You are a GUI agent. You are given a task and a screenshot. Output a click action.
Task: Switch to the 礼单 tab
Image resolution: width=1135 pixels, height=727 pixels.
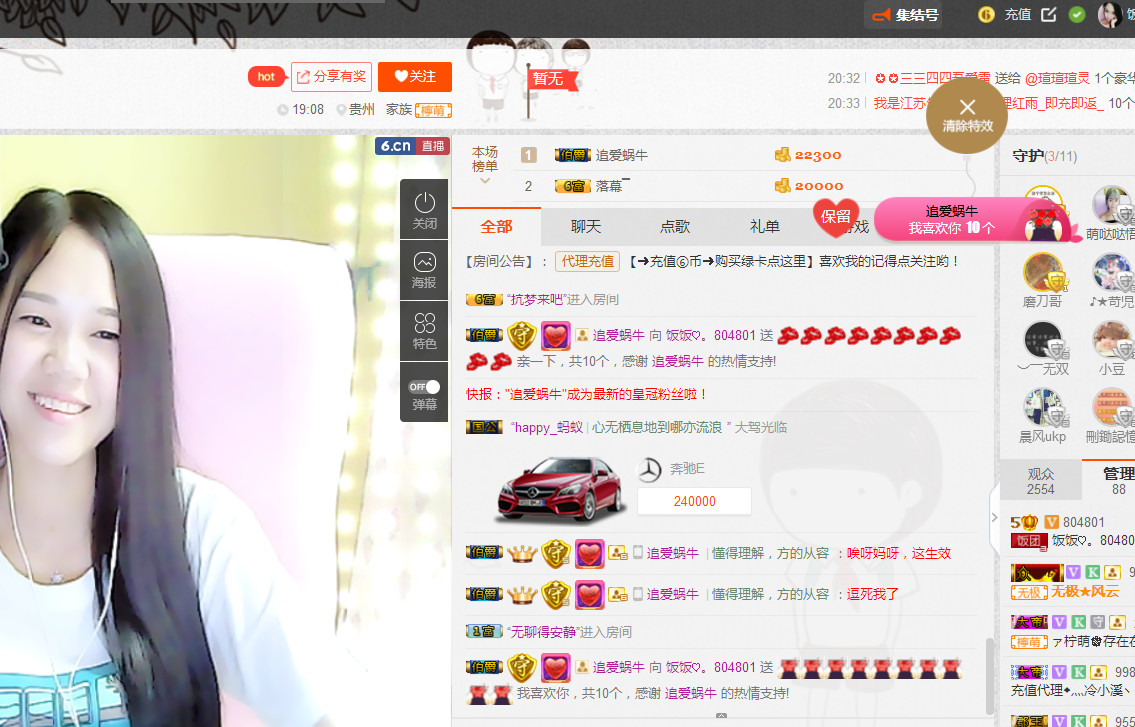point(764,227)
